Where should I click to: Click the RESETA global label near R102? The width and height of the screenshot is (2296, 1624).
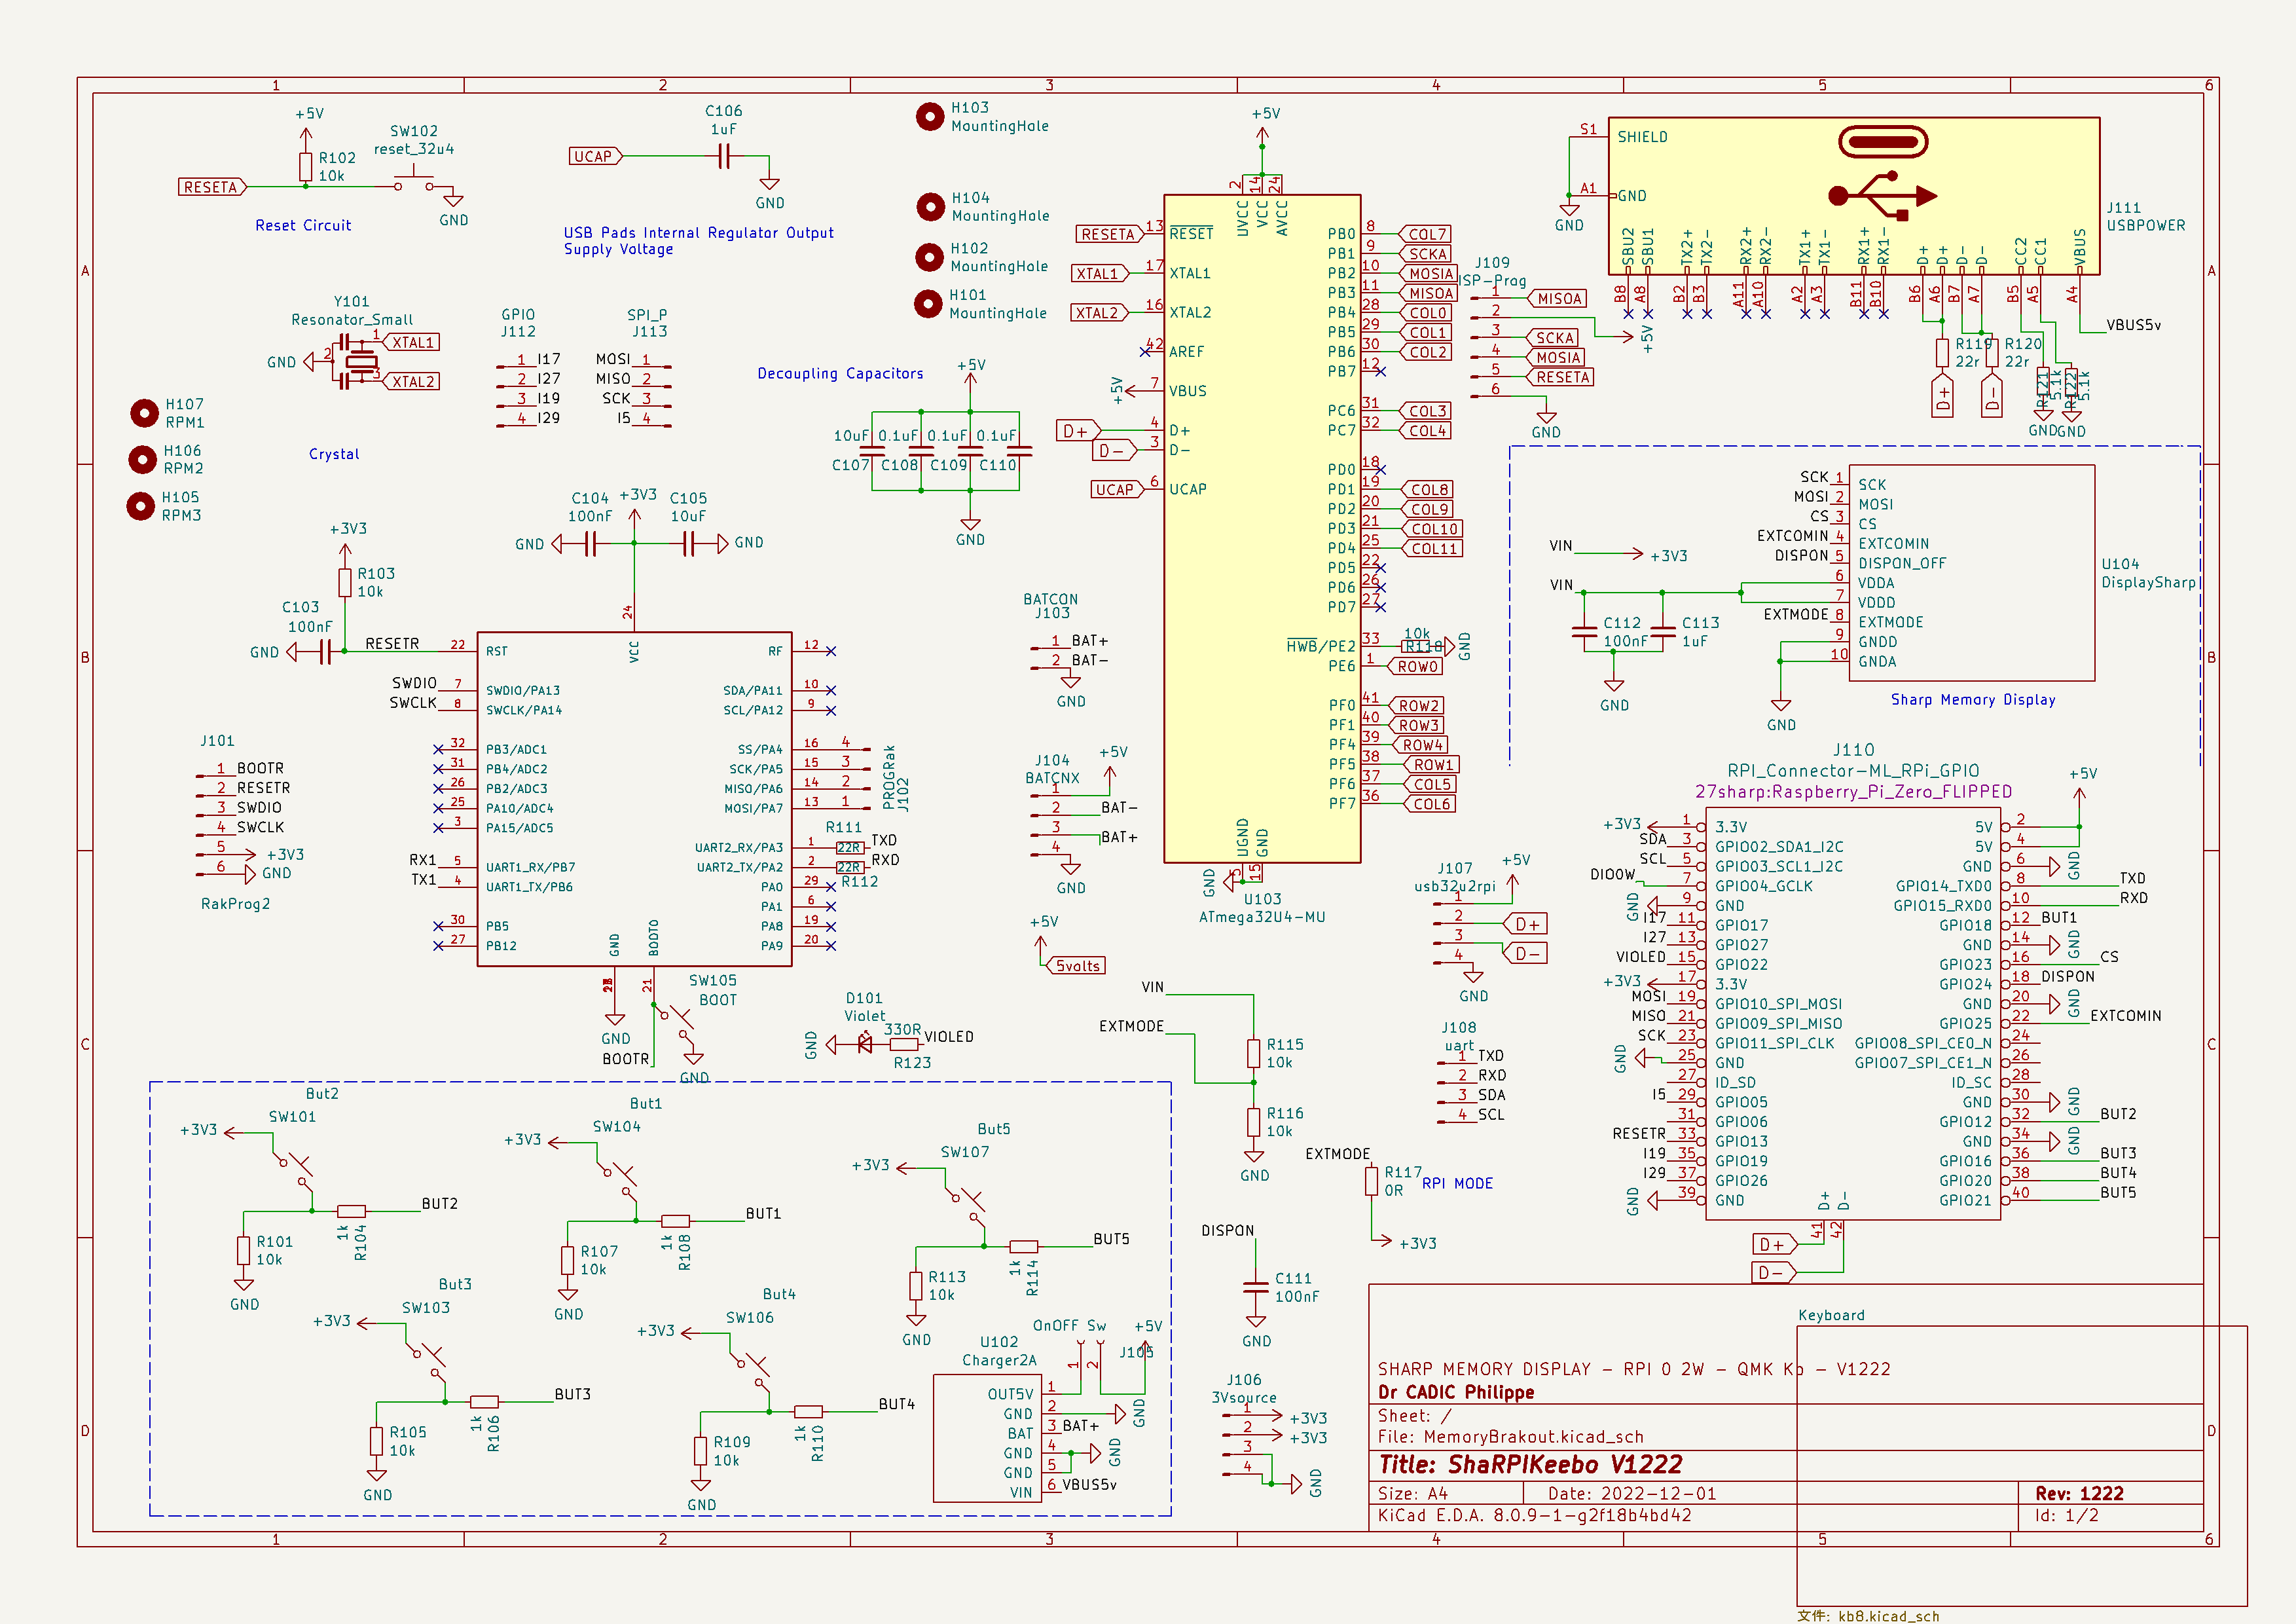point(211,187)
